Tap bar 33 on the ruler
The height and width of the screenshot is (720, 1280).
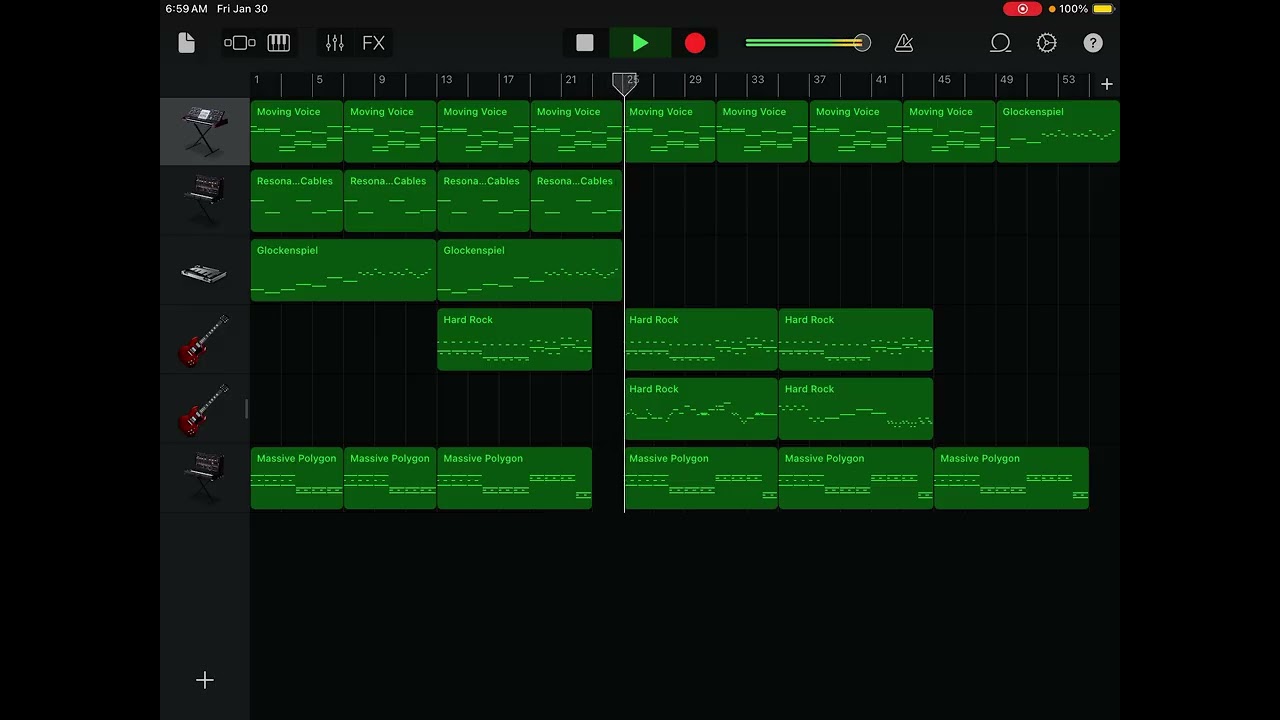758,79
